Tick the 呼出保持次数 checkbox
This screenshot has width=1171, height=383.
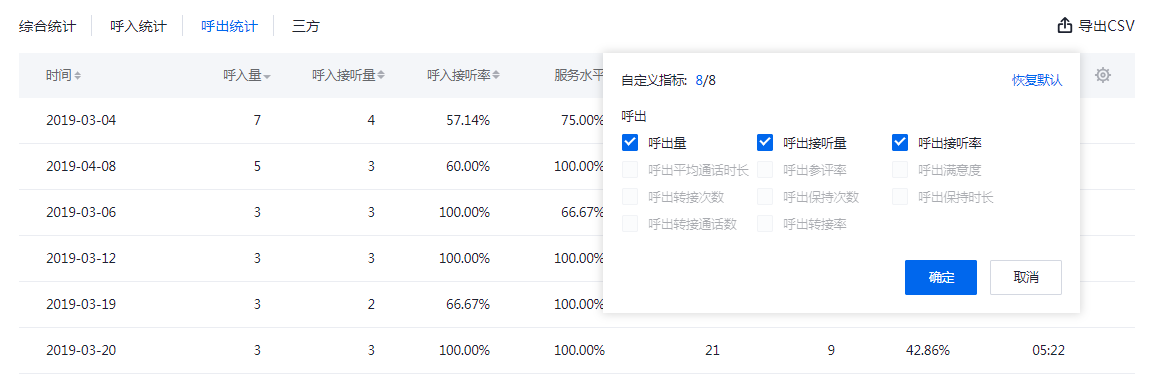point(765,196)
